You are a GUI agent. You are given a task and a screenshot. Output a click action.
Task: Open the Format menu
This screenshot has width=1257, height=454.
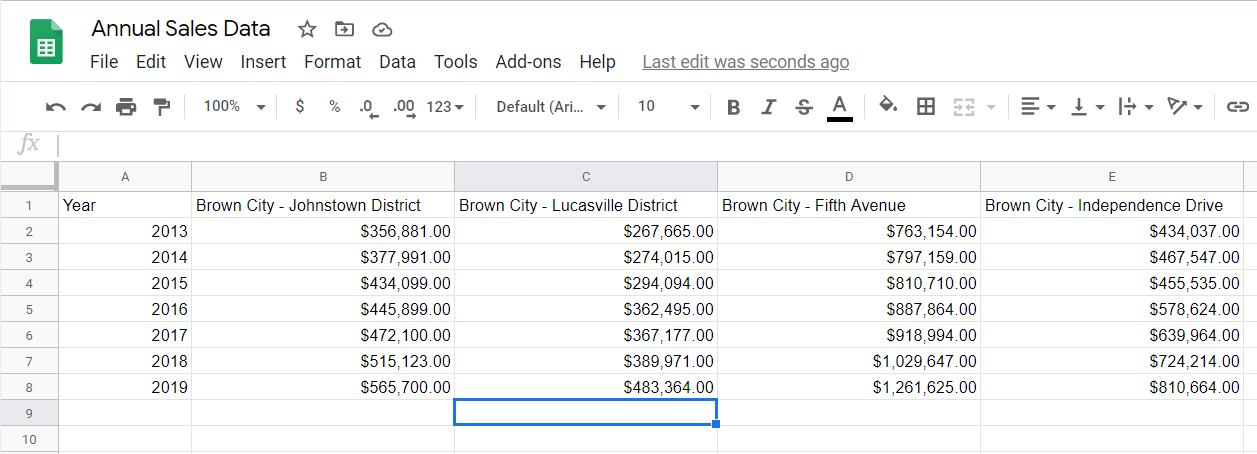tap(332, 62)
